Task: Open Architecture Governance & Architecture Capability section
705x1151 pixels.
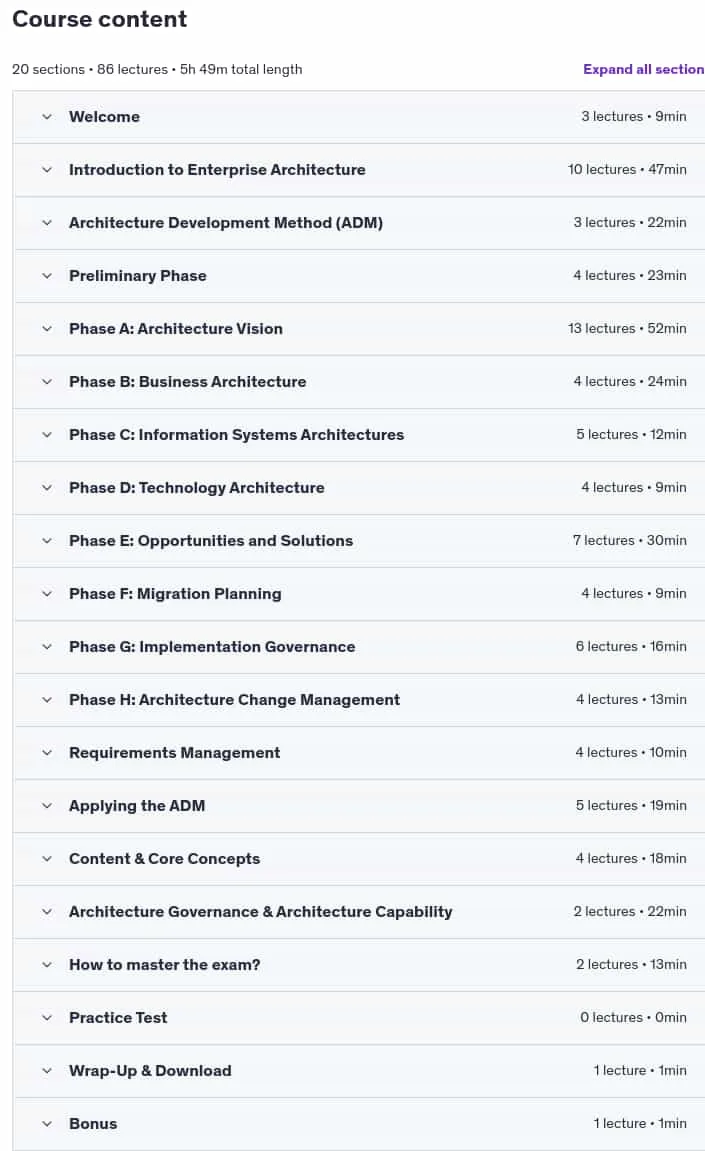Action: coord(358,912)
